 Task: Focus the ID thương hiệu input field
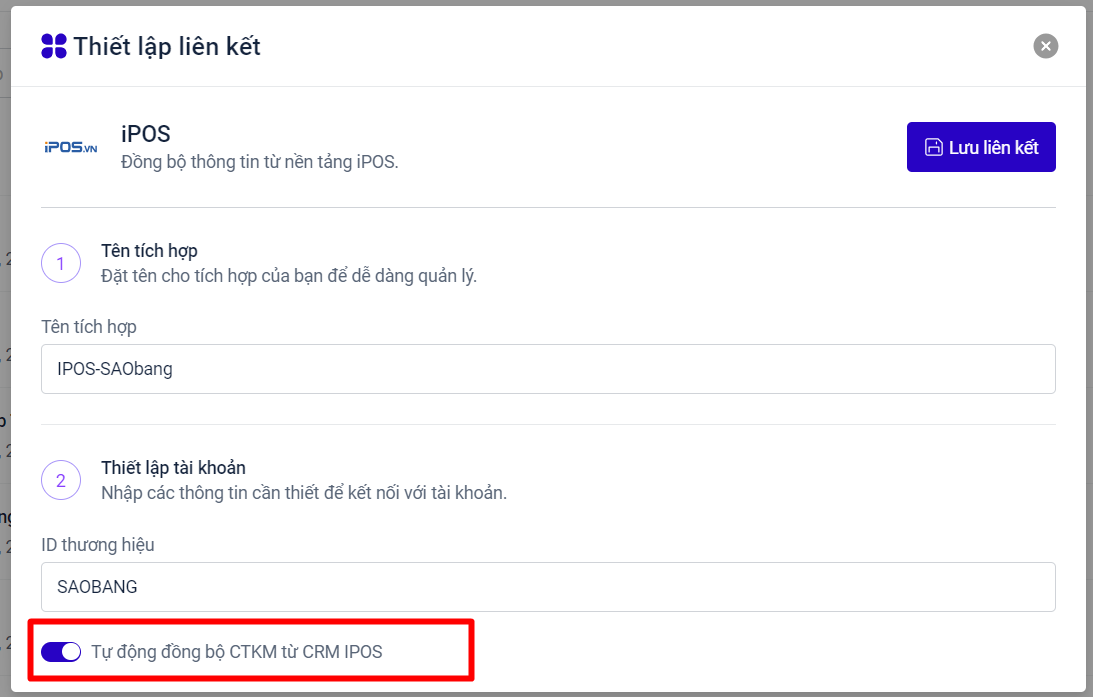click(548, 587)
